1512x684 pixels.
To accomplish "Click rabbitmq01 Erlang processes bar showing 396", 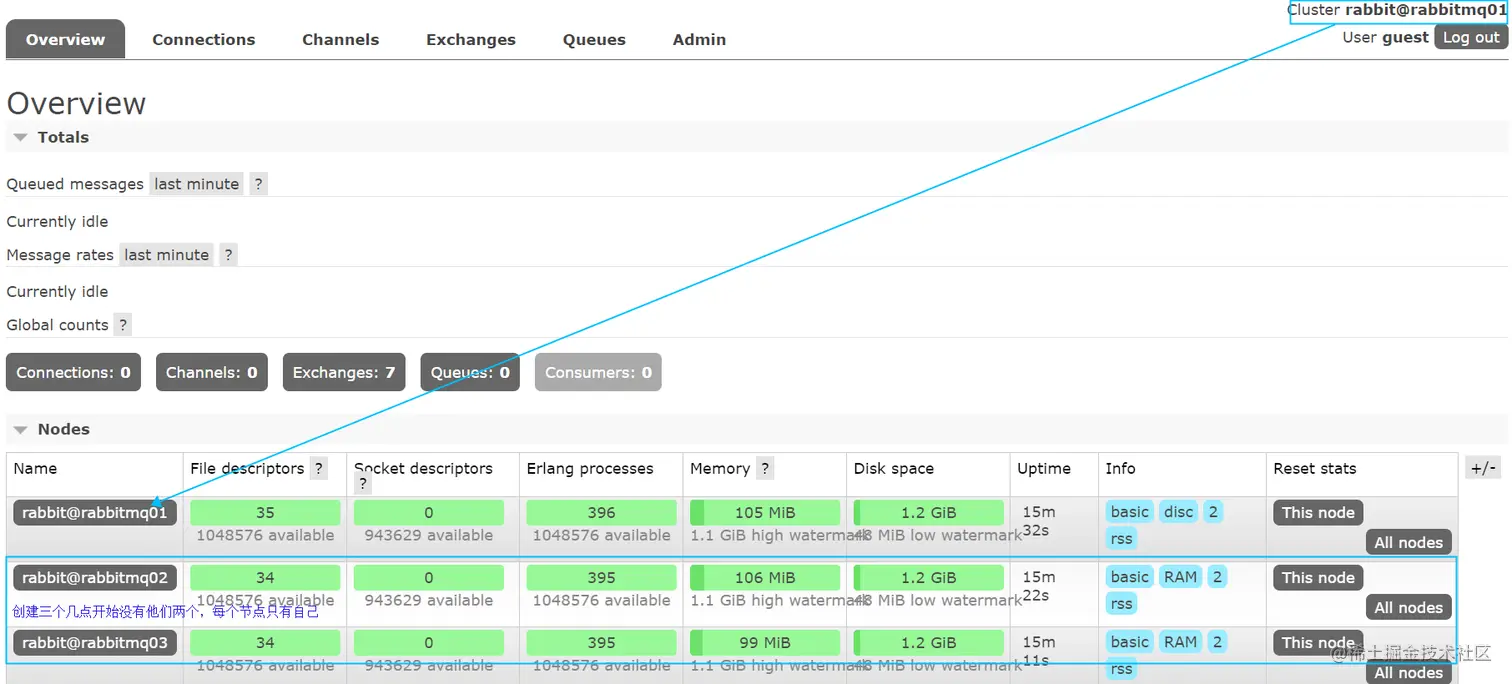I will (601, 512).
